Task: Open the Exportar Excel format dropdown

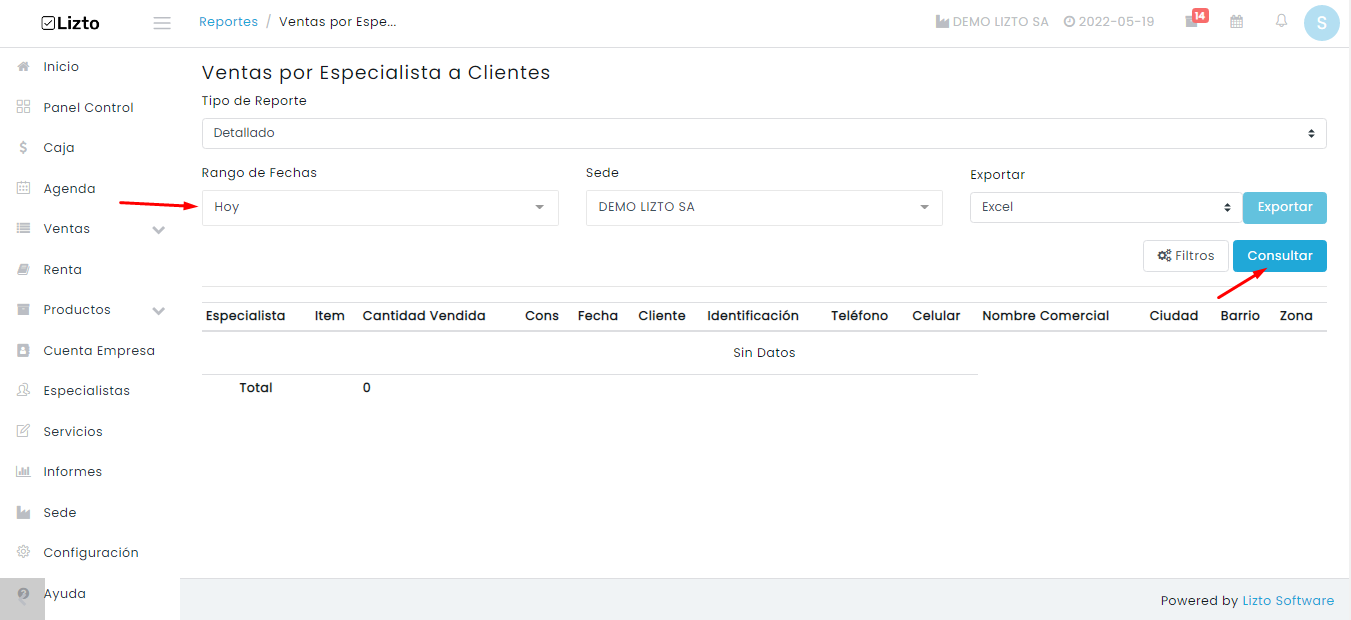Action: (x=1106, y=207)
